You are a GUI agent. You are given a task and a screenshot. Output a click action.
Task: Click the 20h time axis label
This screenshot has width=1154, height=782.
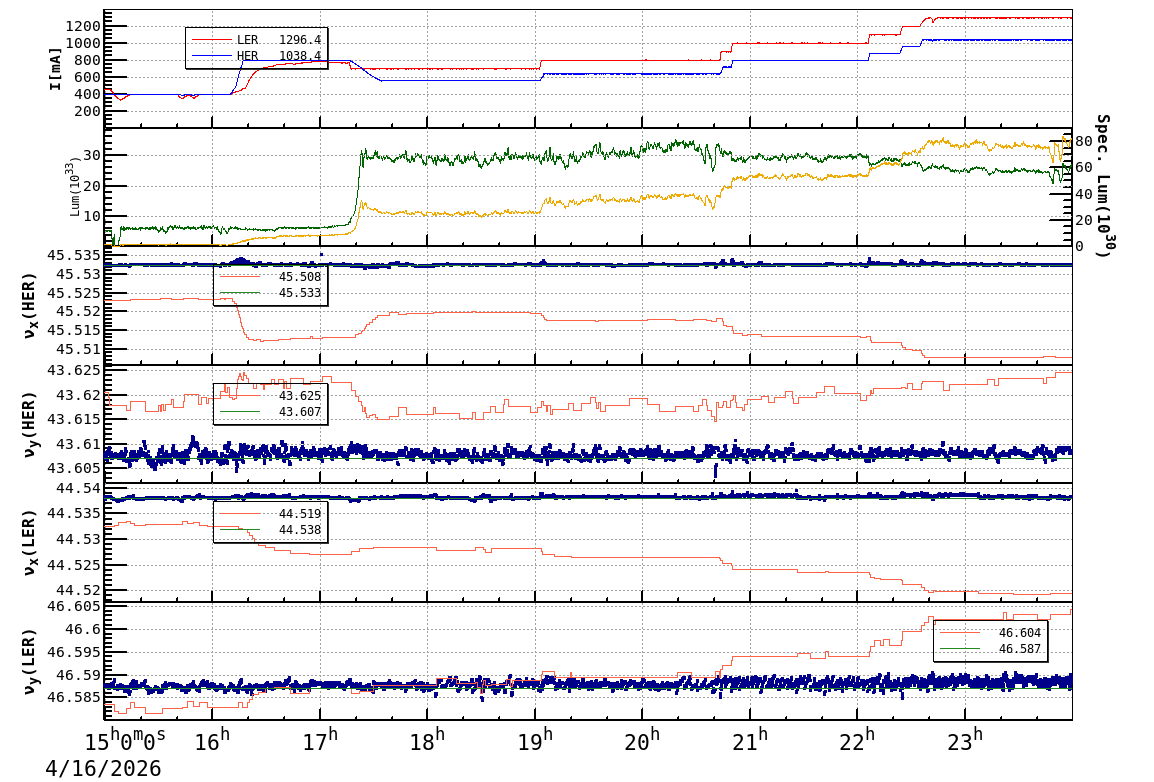pos(643,741)
